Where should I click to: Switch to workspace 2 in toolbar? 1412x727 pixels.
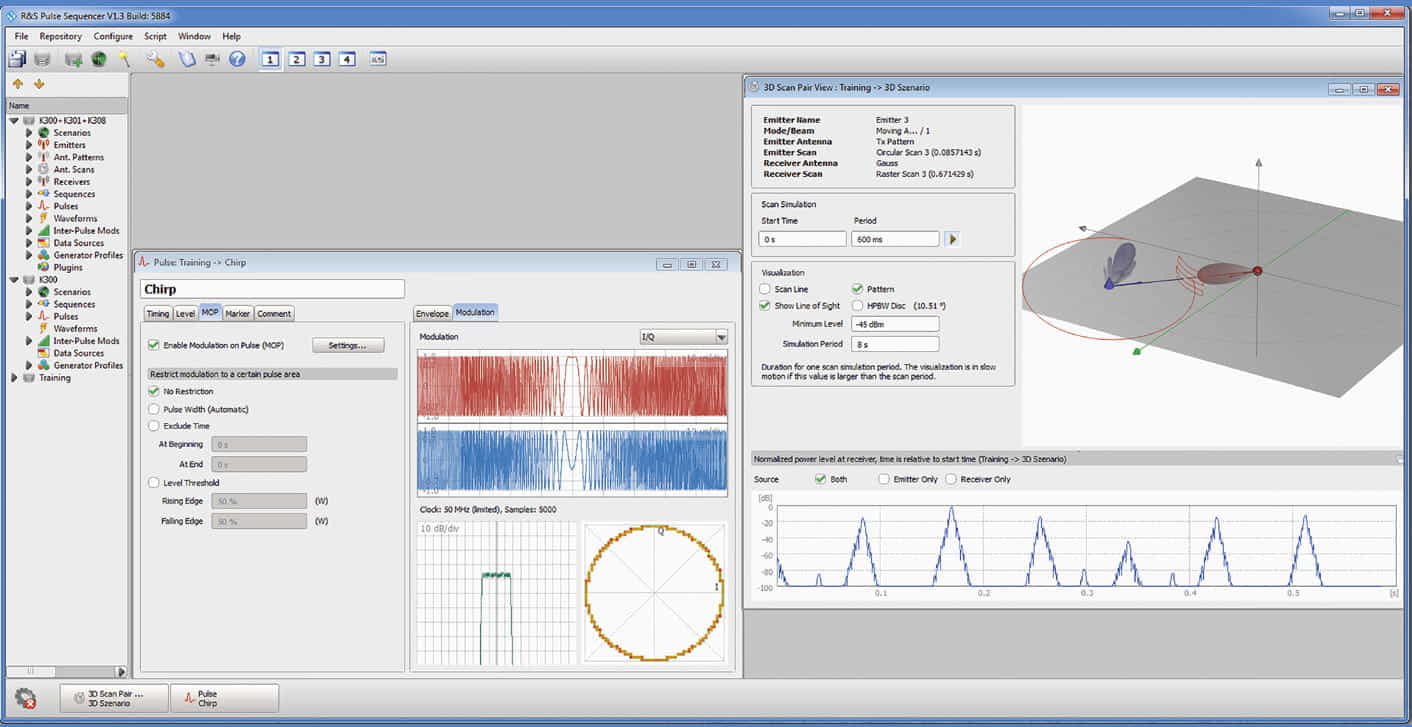[296, 59]
